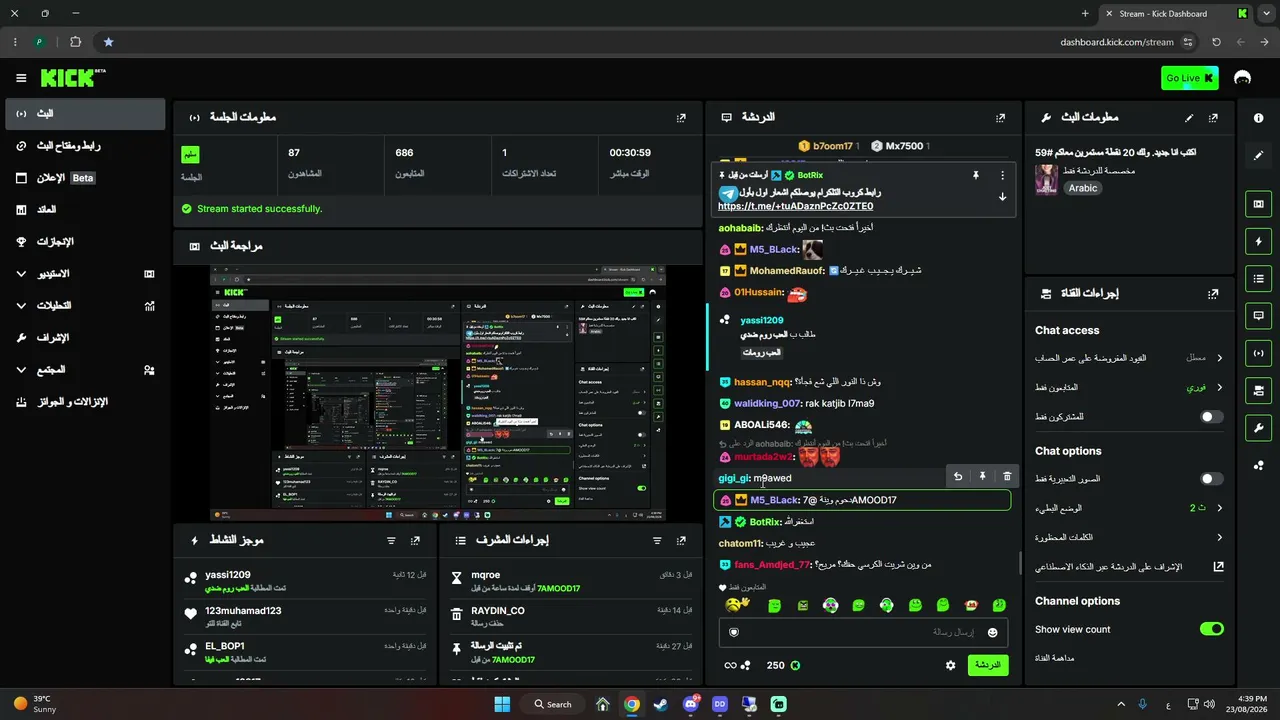The height and width of the screenshot is (720, 1280).
Task: Toggle the stream preview widget icon in right rail
Action: tap(1258, 204)
